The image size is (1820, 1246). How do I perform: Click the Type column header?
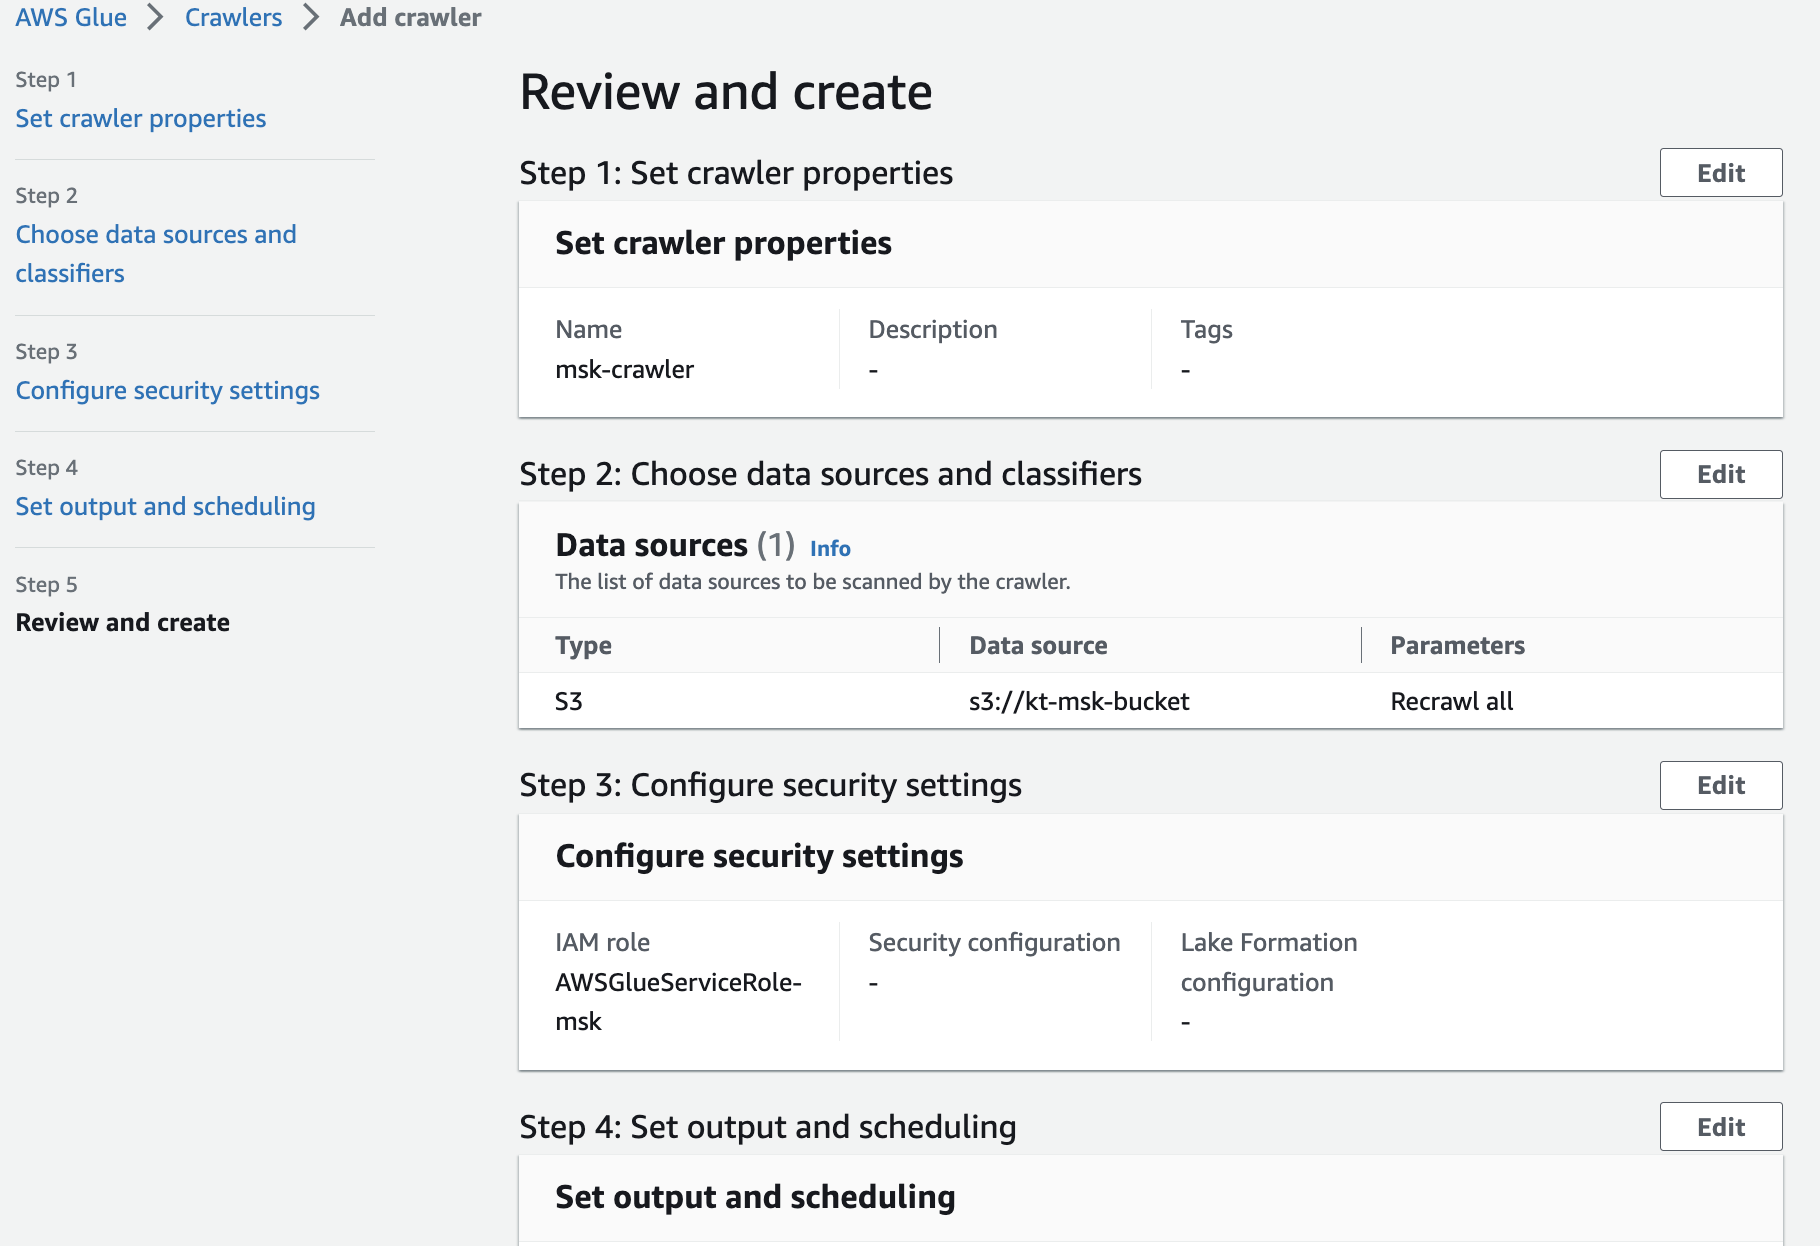[x=584, y=645]
